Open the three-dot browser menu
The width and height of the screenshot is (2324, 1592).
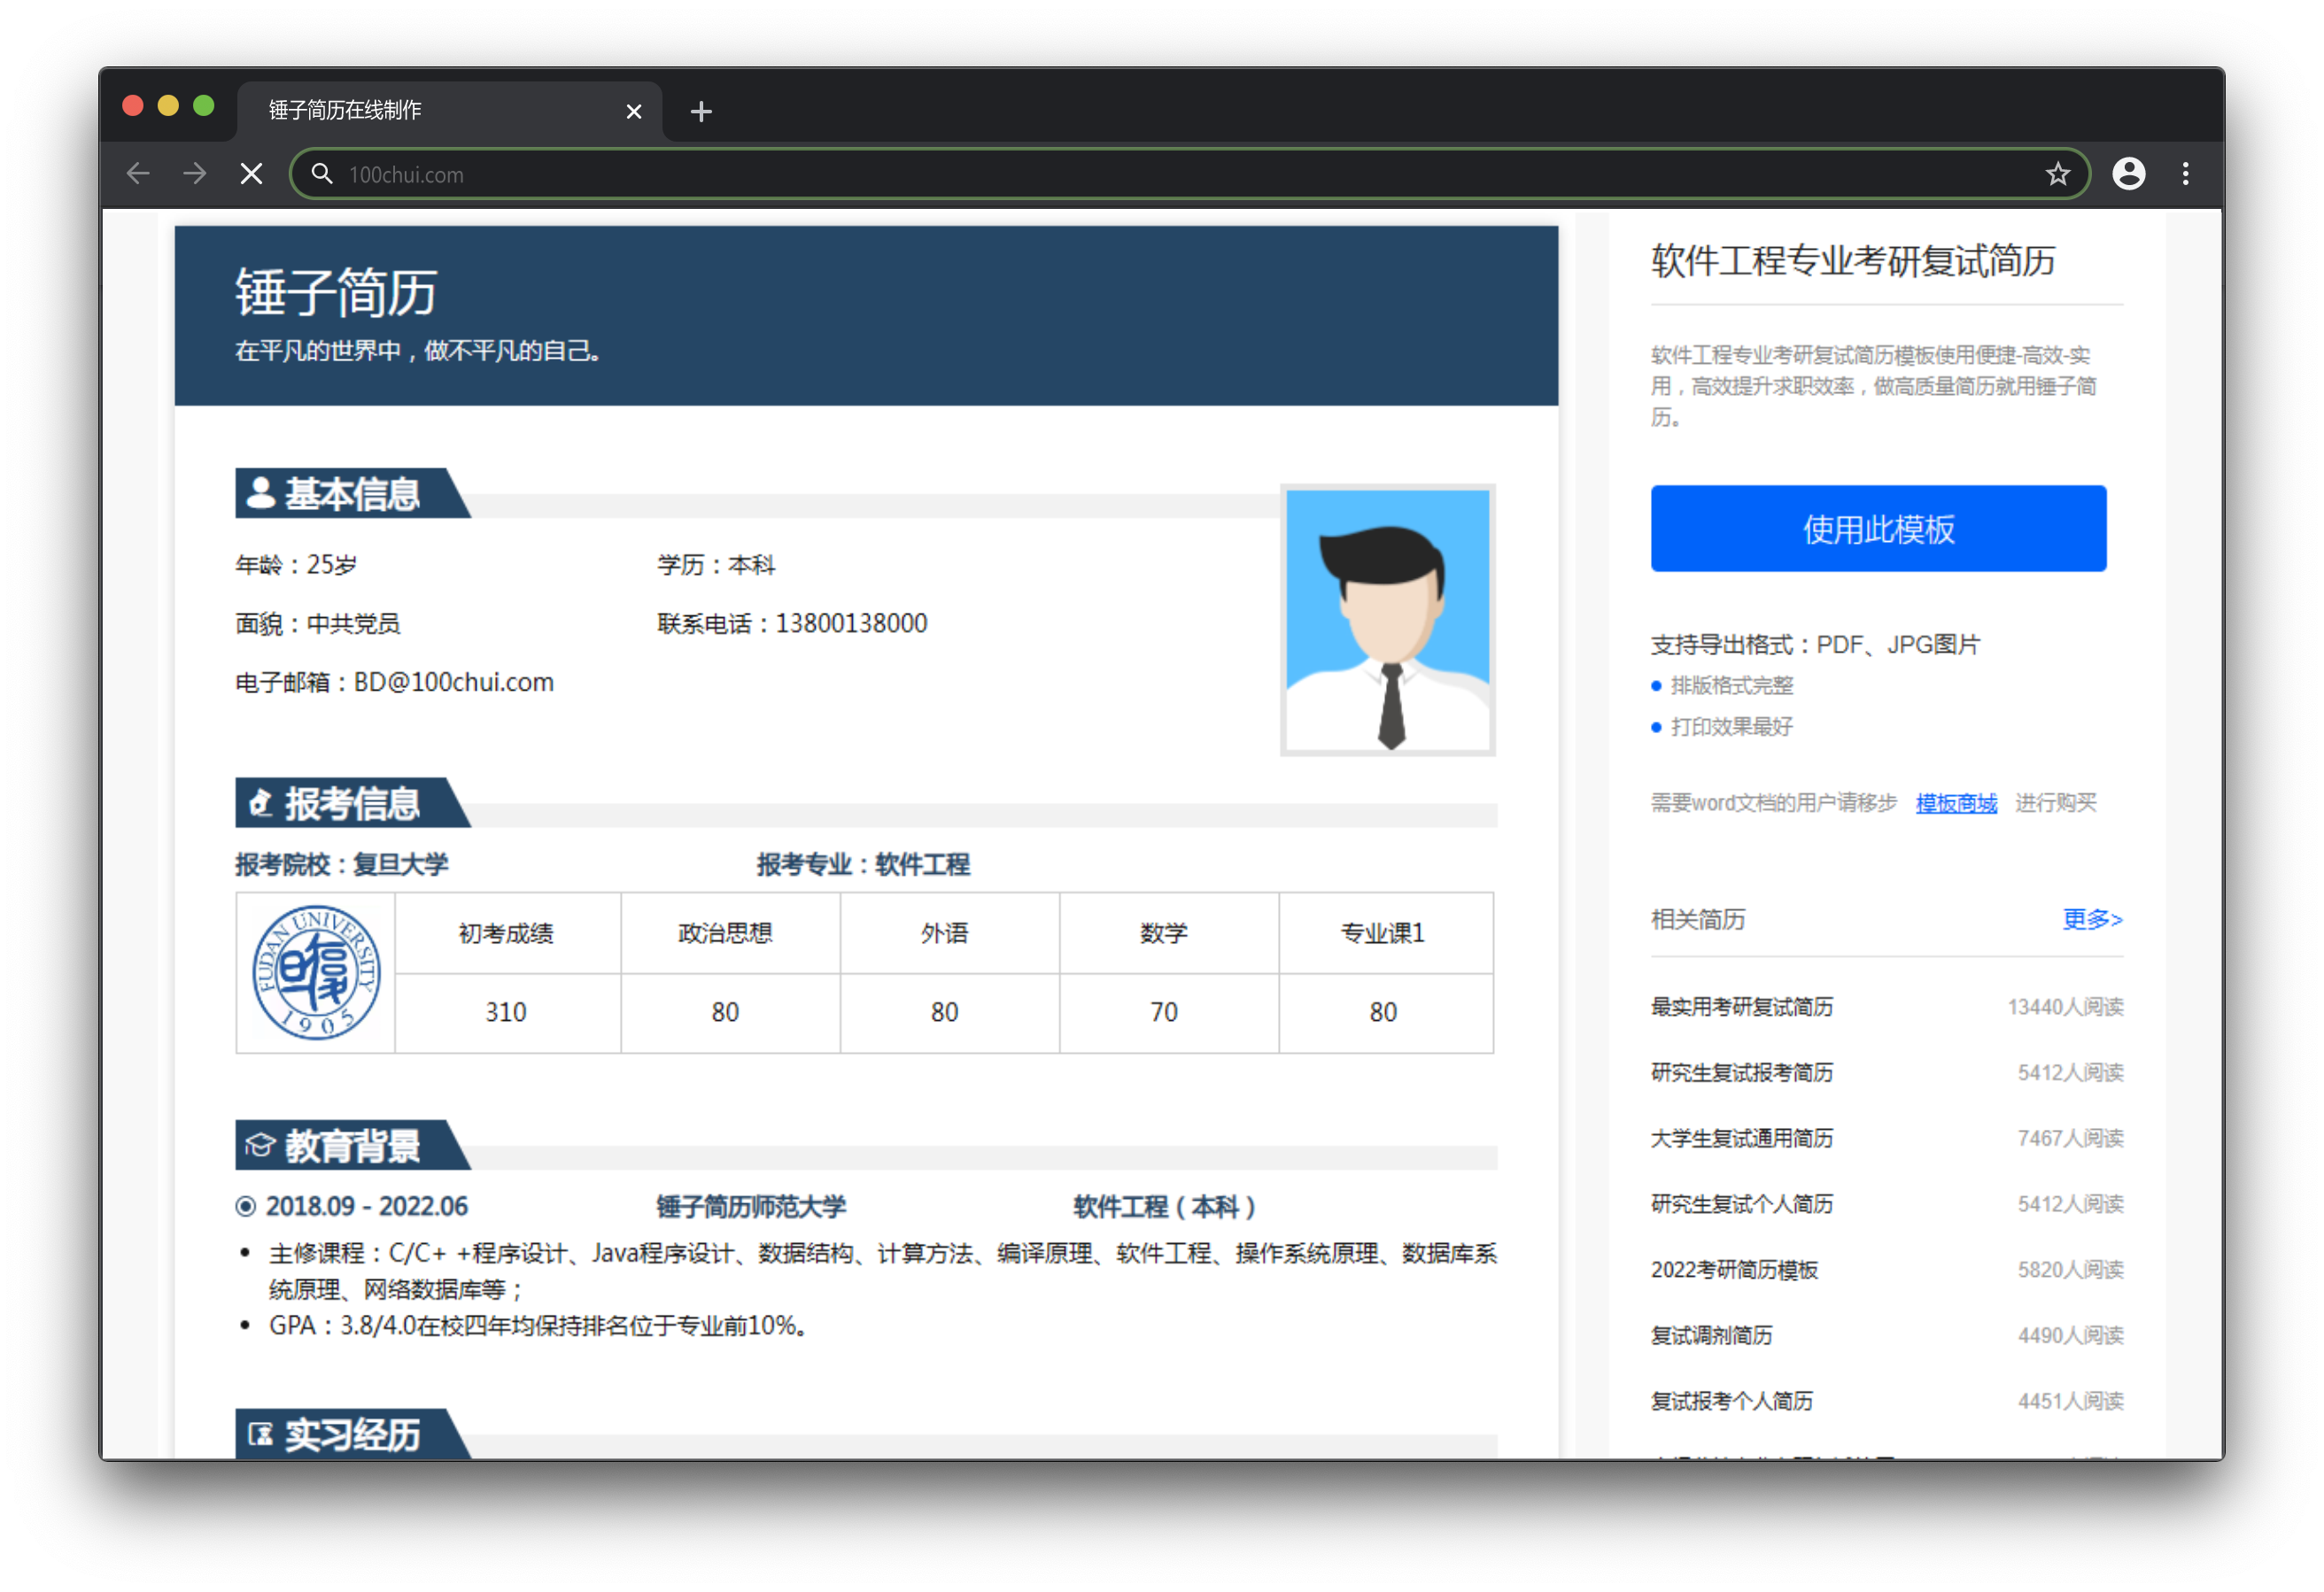[2185, 174]
